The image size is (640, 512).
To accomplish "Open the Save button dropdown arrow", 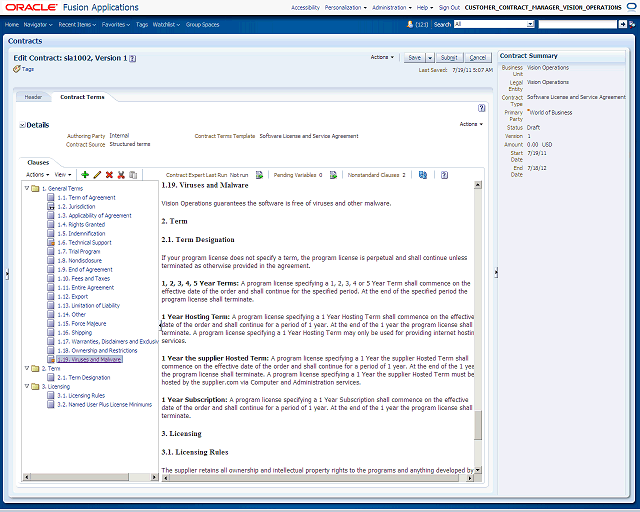I will [x=430, y=58].
